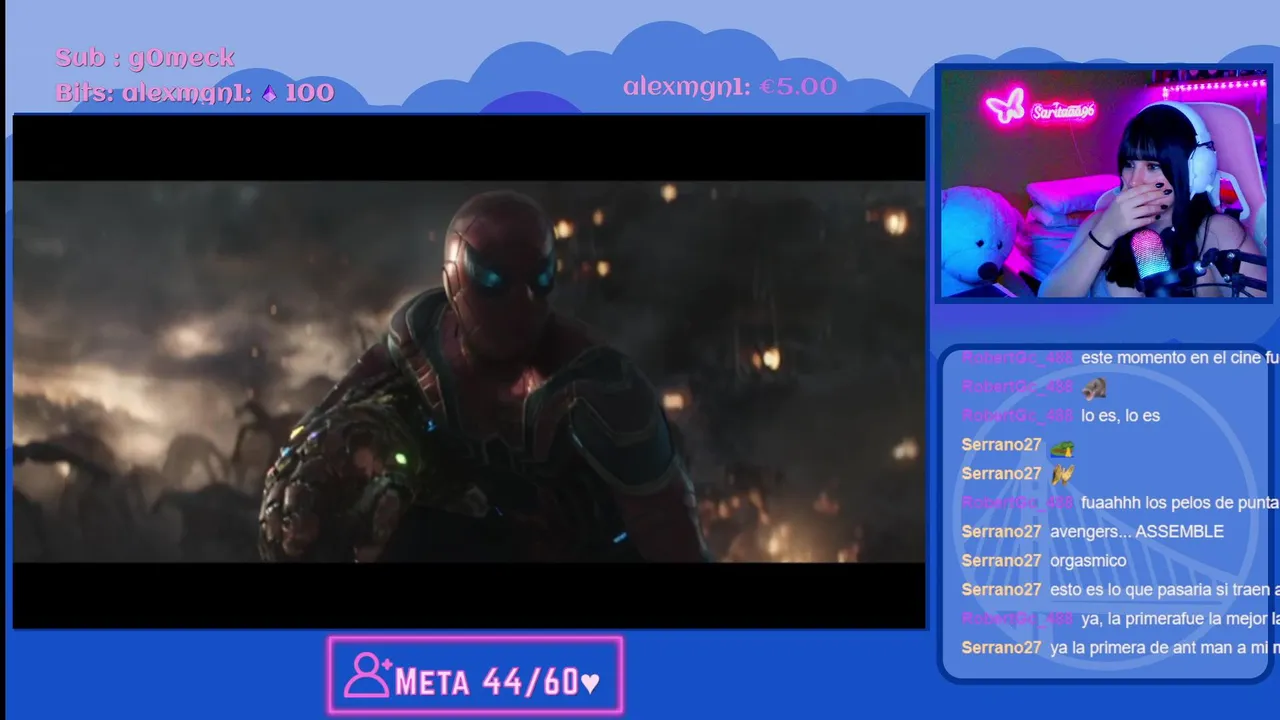Click username Serrano27 beside 'orgasmico'
The image size is (1280, 720).
pos(1001,561)
